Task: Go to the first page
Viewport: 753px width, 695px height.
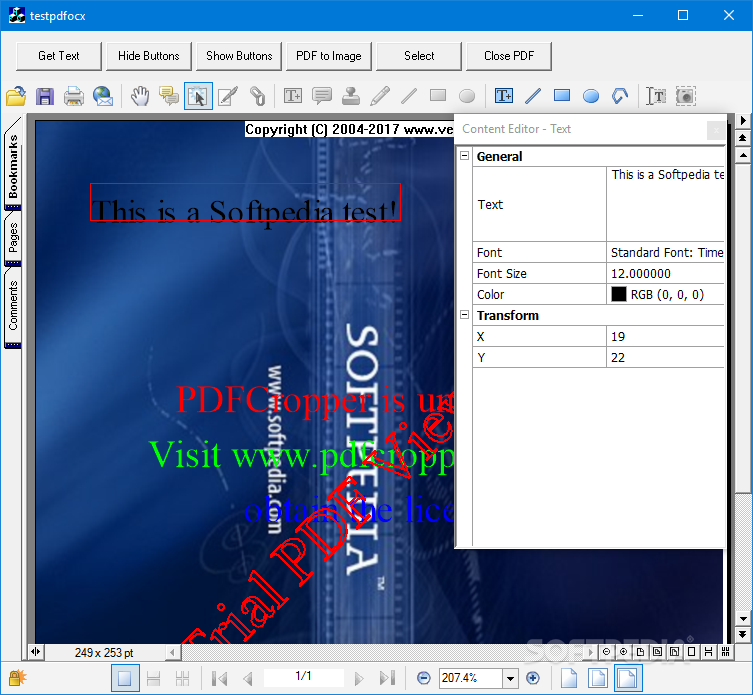Action: click(x=219, y=678)
